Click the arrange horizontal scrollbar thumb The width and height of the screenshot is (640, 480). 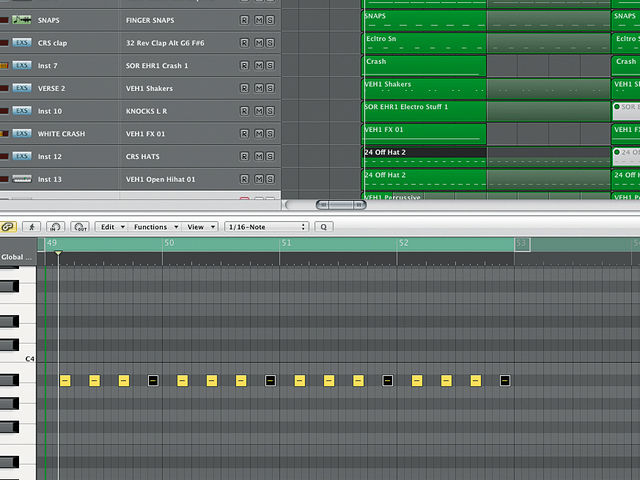tap(341, 204)
